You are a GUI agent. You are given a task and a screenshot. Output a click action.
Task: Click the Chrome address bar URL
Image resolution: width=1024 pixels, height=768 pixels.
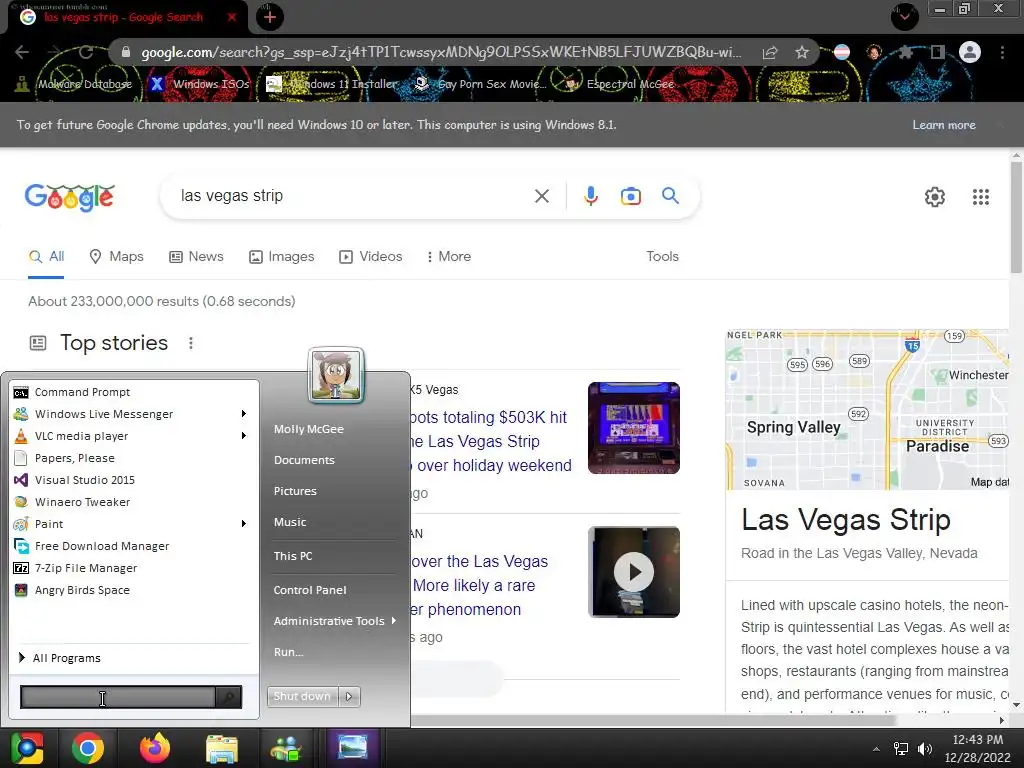[x=441, y=52]
